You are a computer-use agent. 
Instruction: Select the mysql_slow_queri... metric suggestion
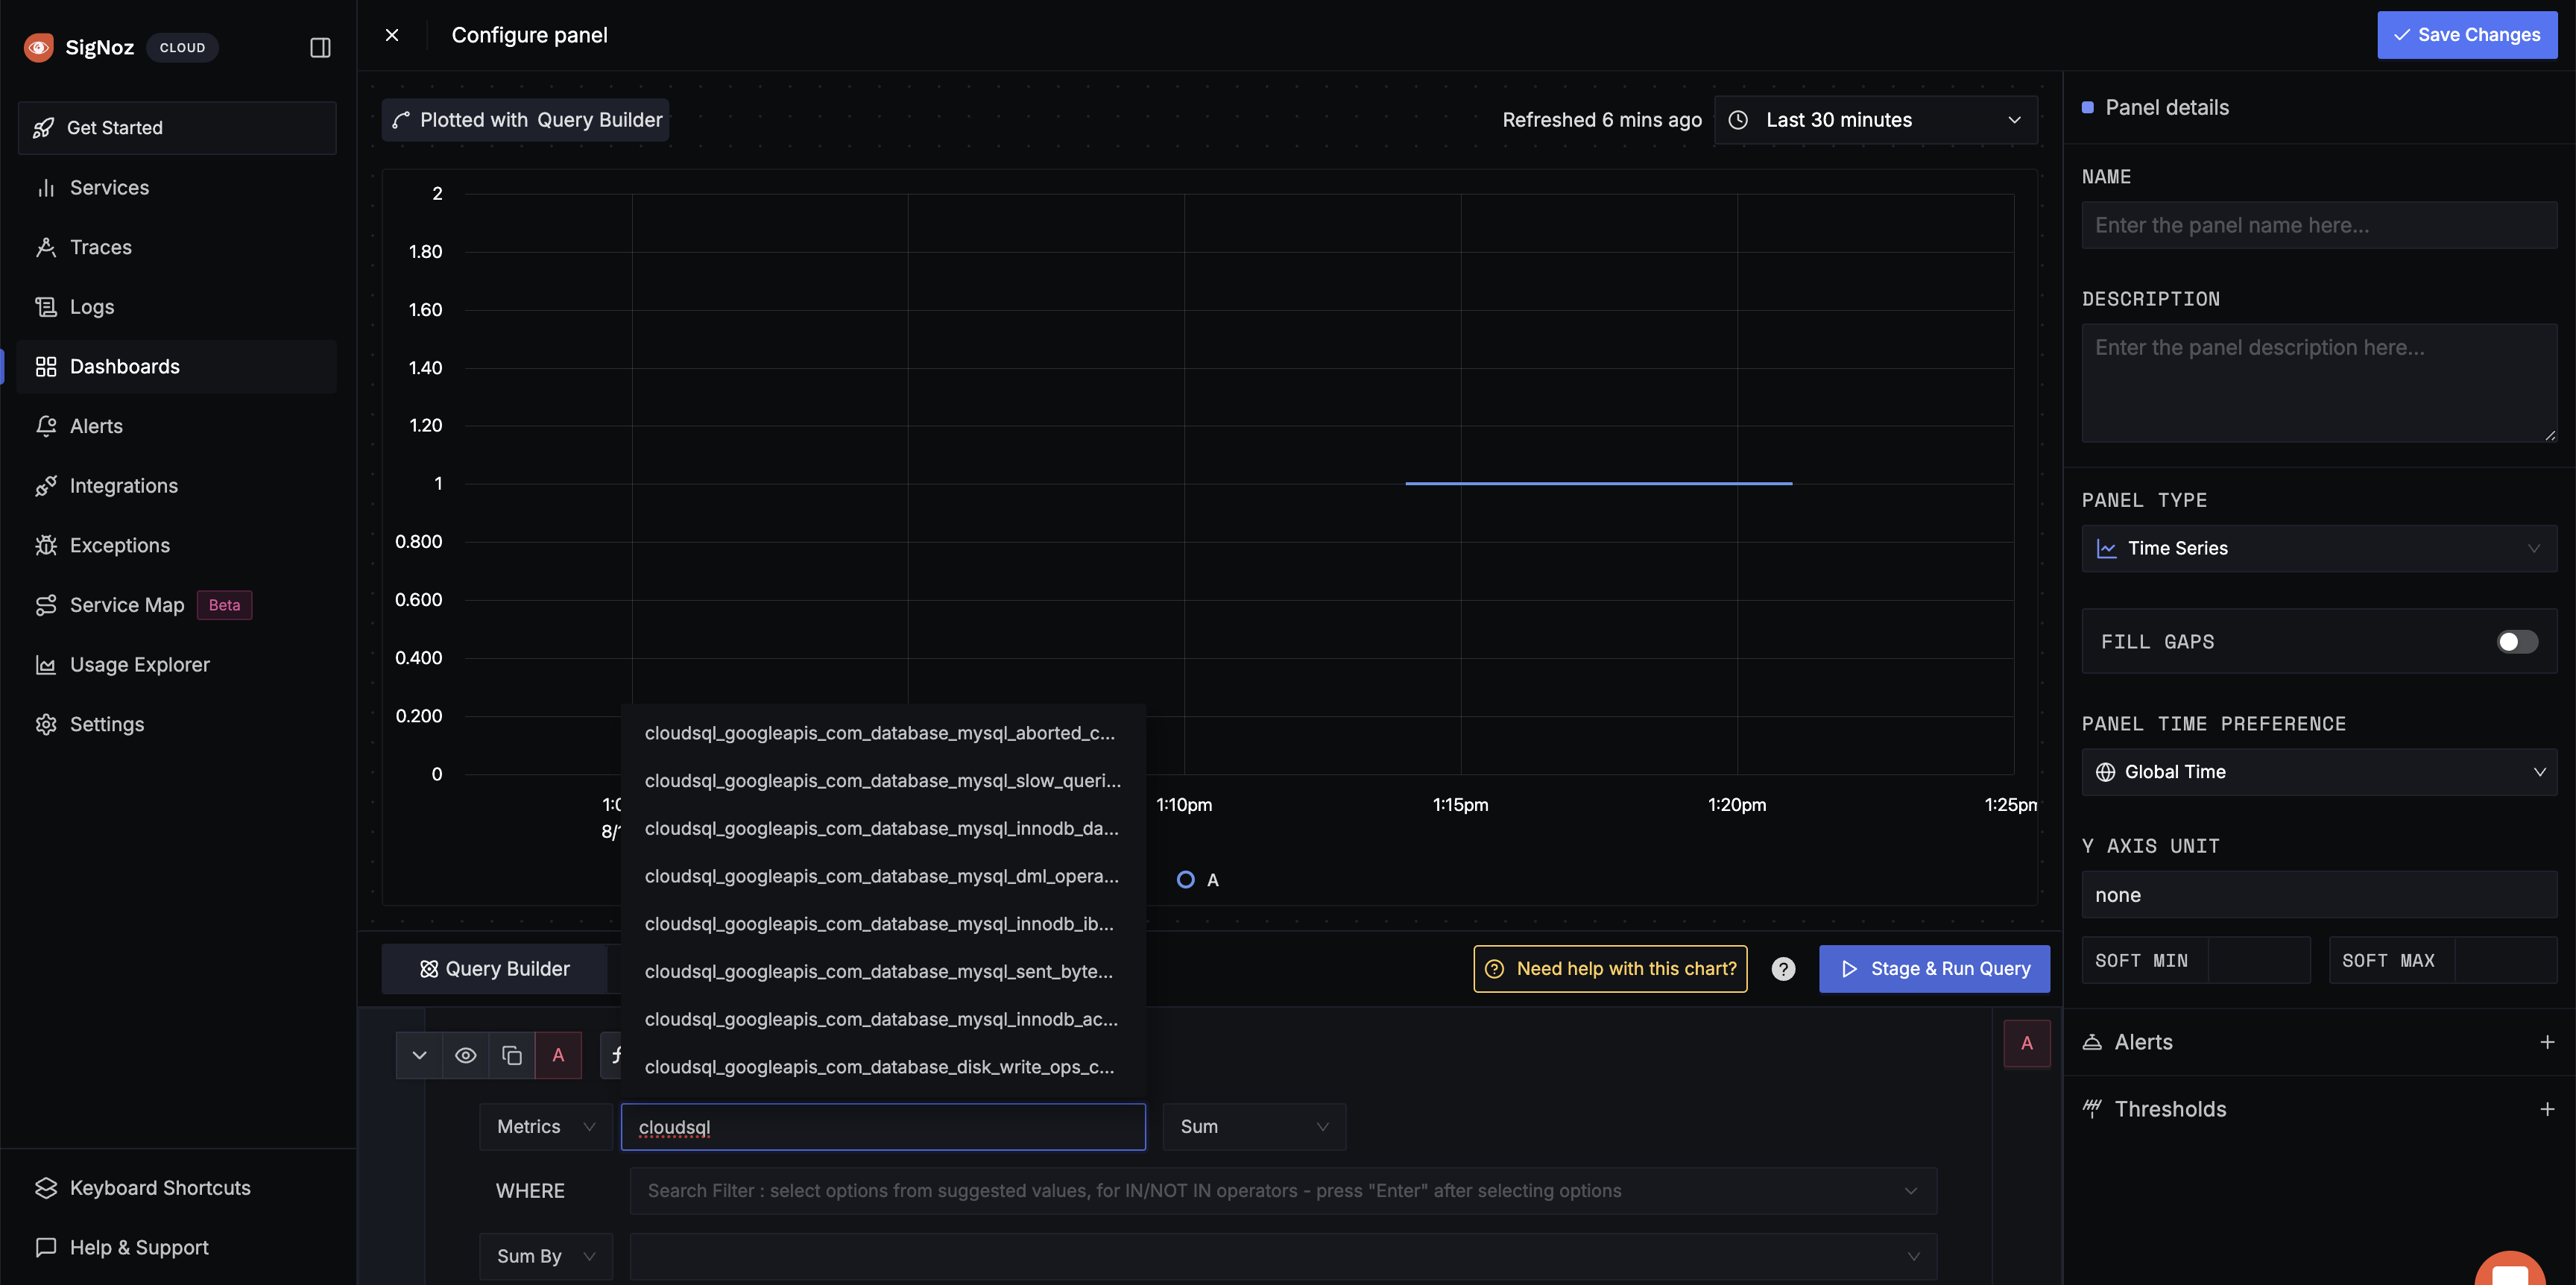tap(883, 781)
